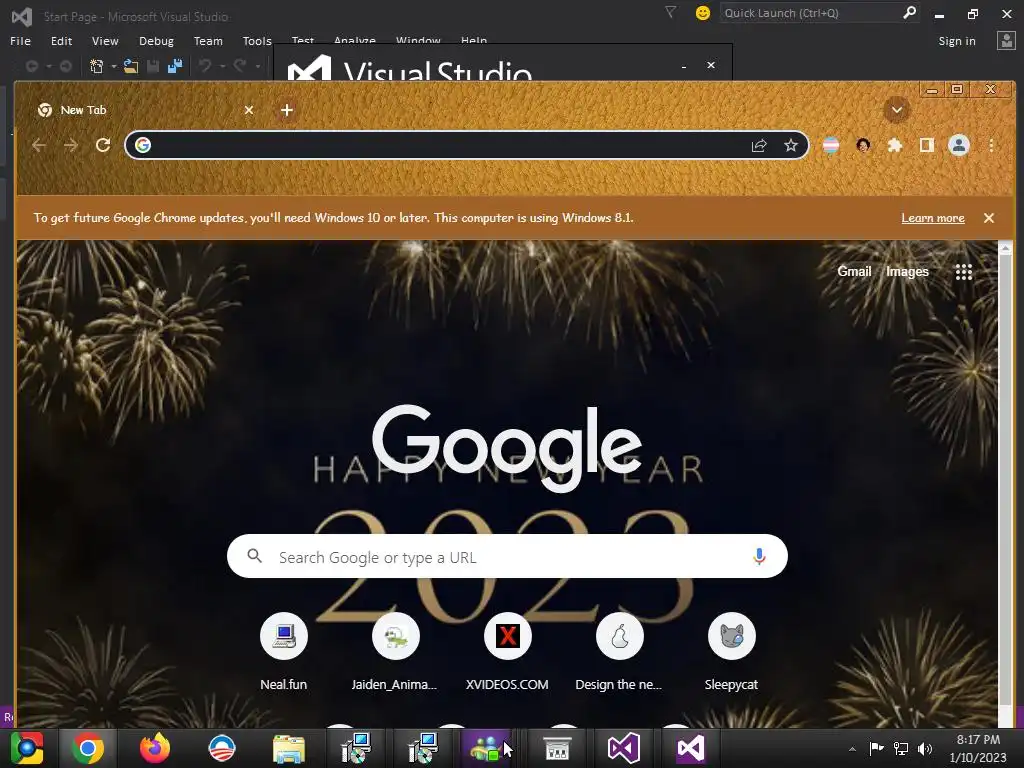Open View menu in Visual Studio
This screenshot has height=768, width=1024.
[x=105, y=40]
